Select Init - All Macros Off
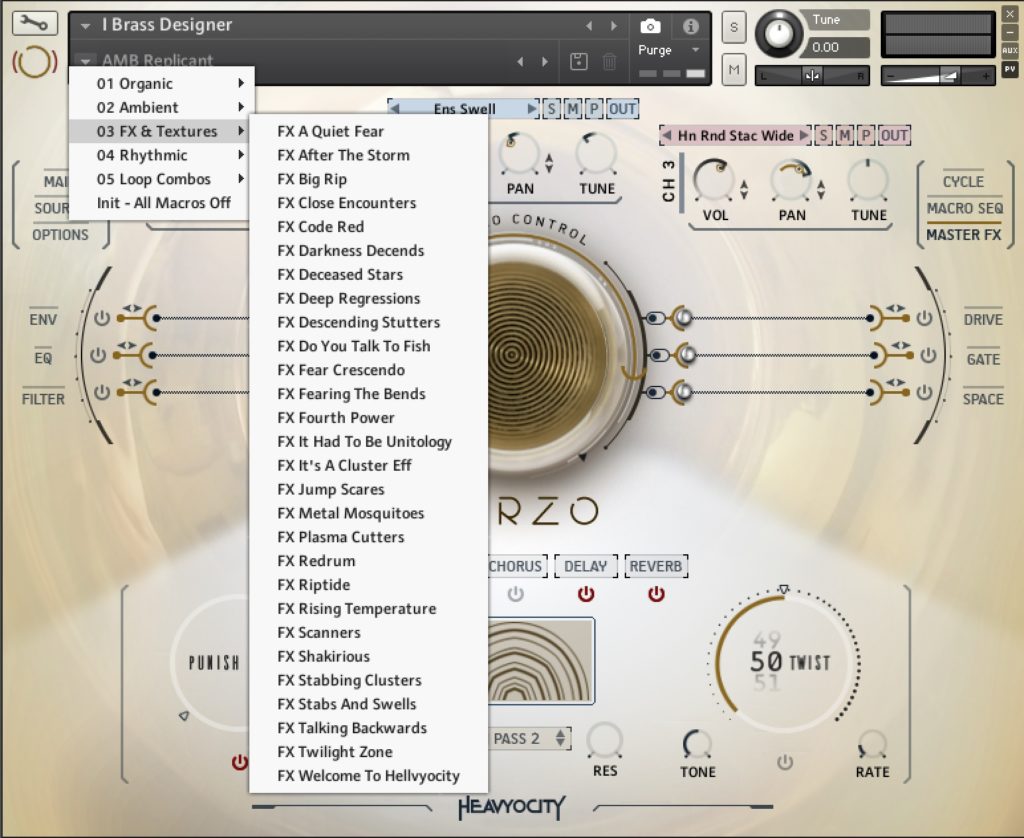This screenshot has height=838, width=1024. point(163,203)
